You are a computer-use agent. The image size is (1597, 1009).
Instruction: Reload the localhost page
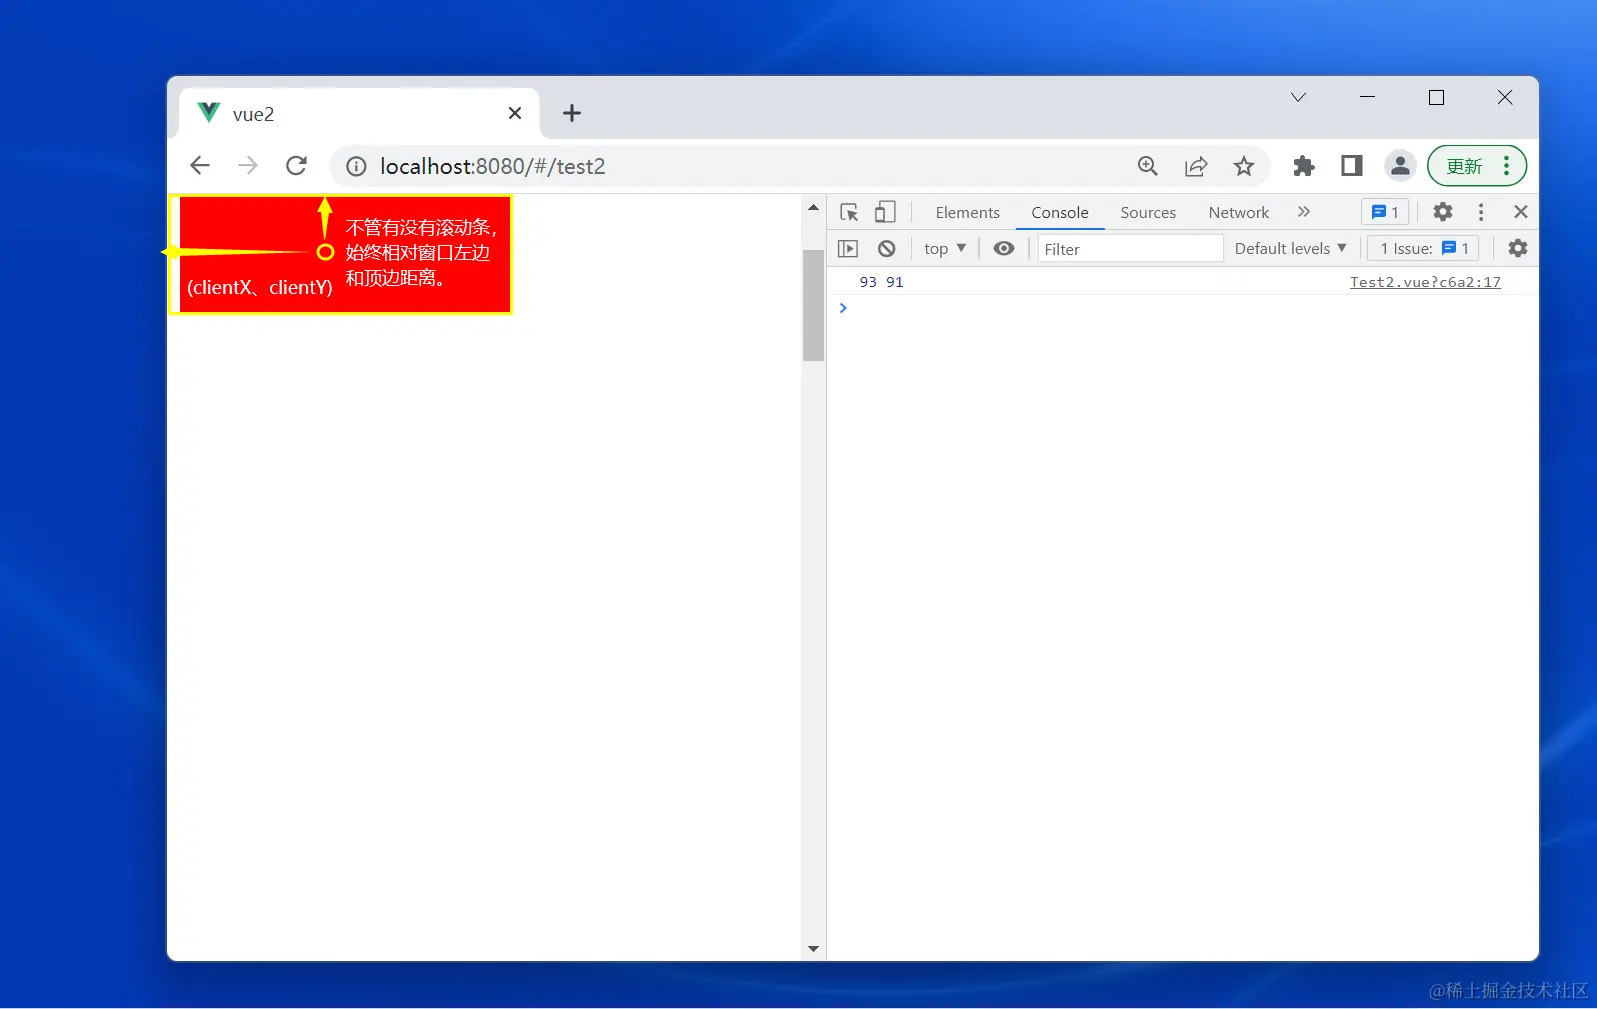pyautogui.click(x=296, y=166)
